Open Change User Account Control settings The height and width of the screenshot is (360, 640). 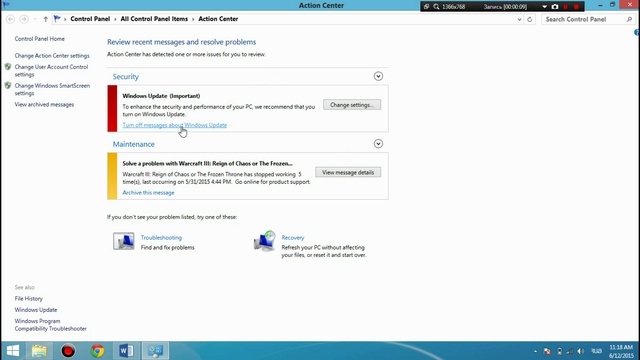click(51, 71)
